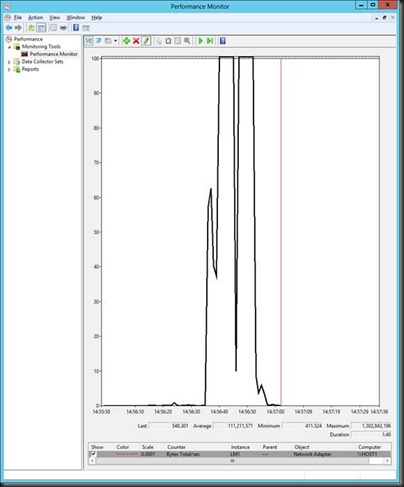The width and height of the screenshot is (404, 487).
Task: Click the Last value field
Action: pos(169,426)
